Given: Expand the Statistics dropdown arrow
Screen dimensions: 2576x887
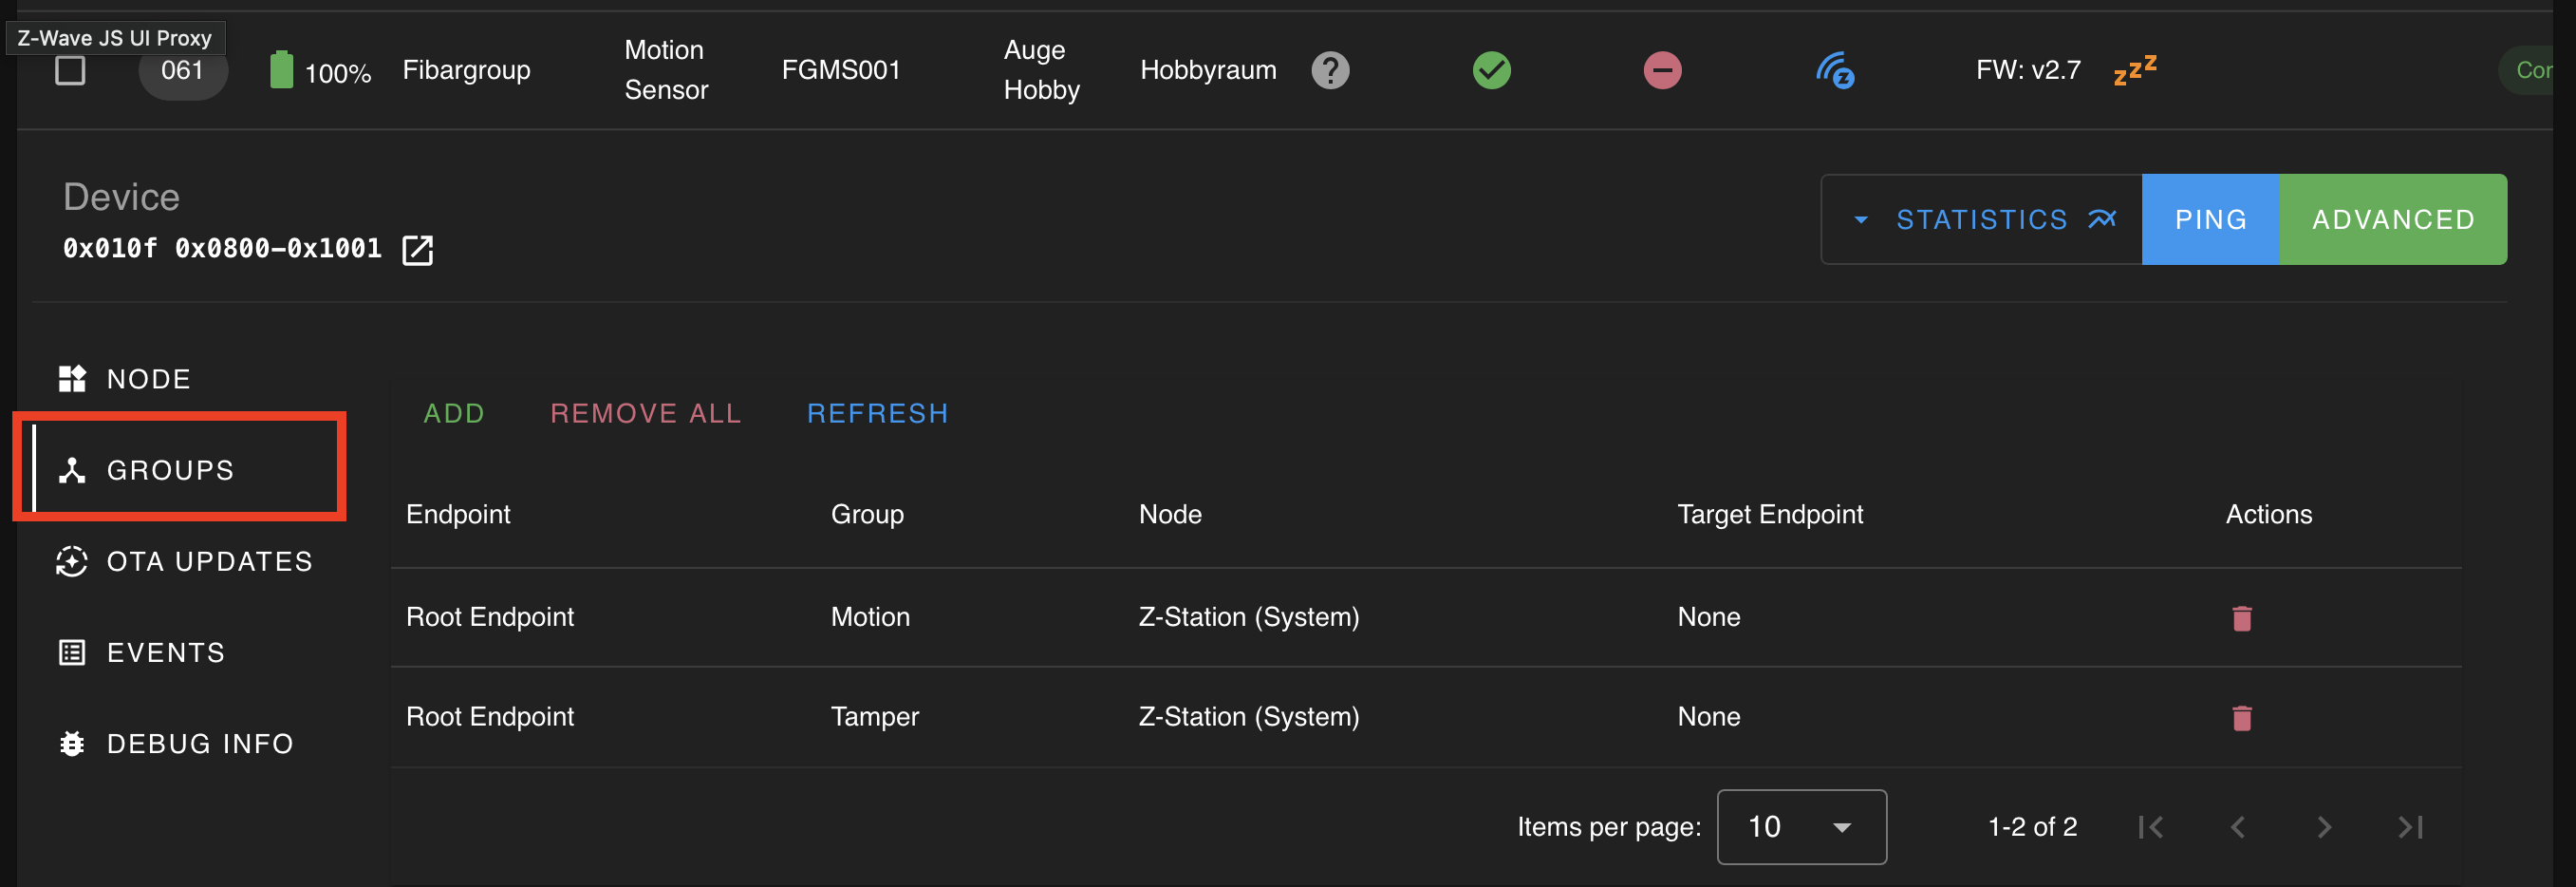Looking at the screenshot, I should [x=1860, y=220].
